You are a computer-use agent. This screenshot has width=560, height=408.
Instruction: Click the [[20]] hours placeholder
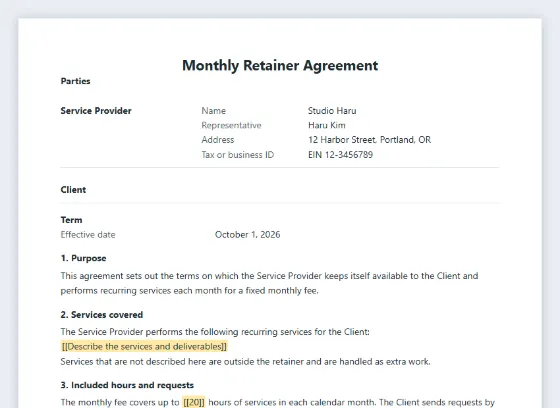pyautogui.click(x=194, y=403)
